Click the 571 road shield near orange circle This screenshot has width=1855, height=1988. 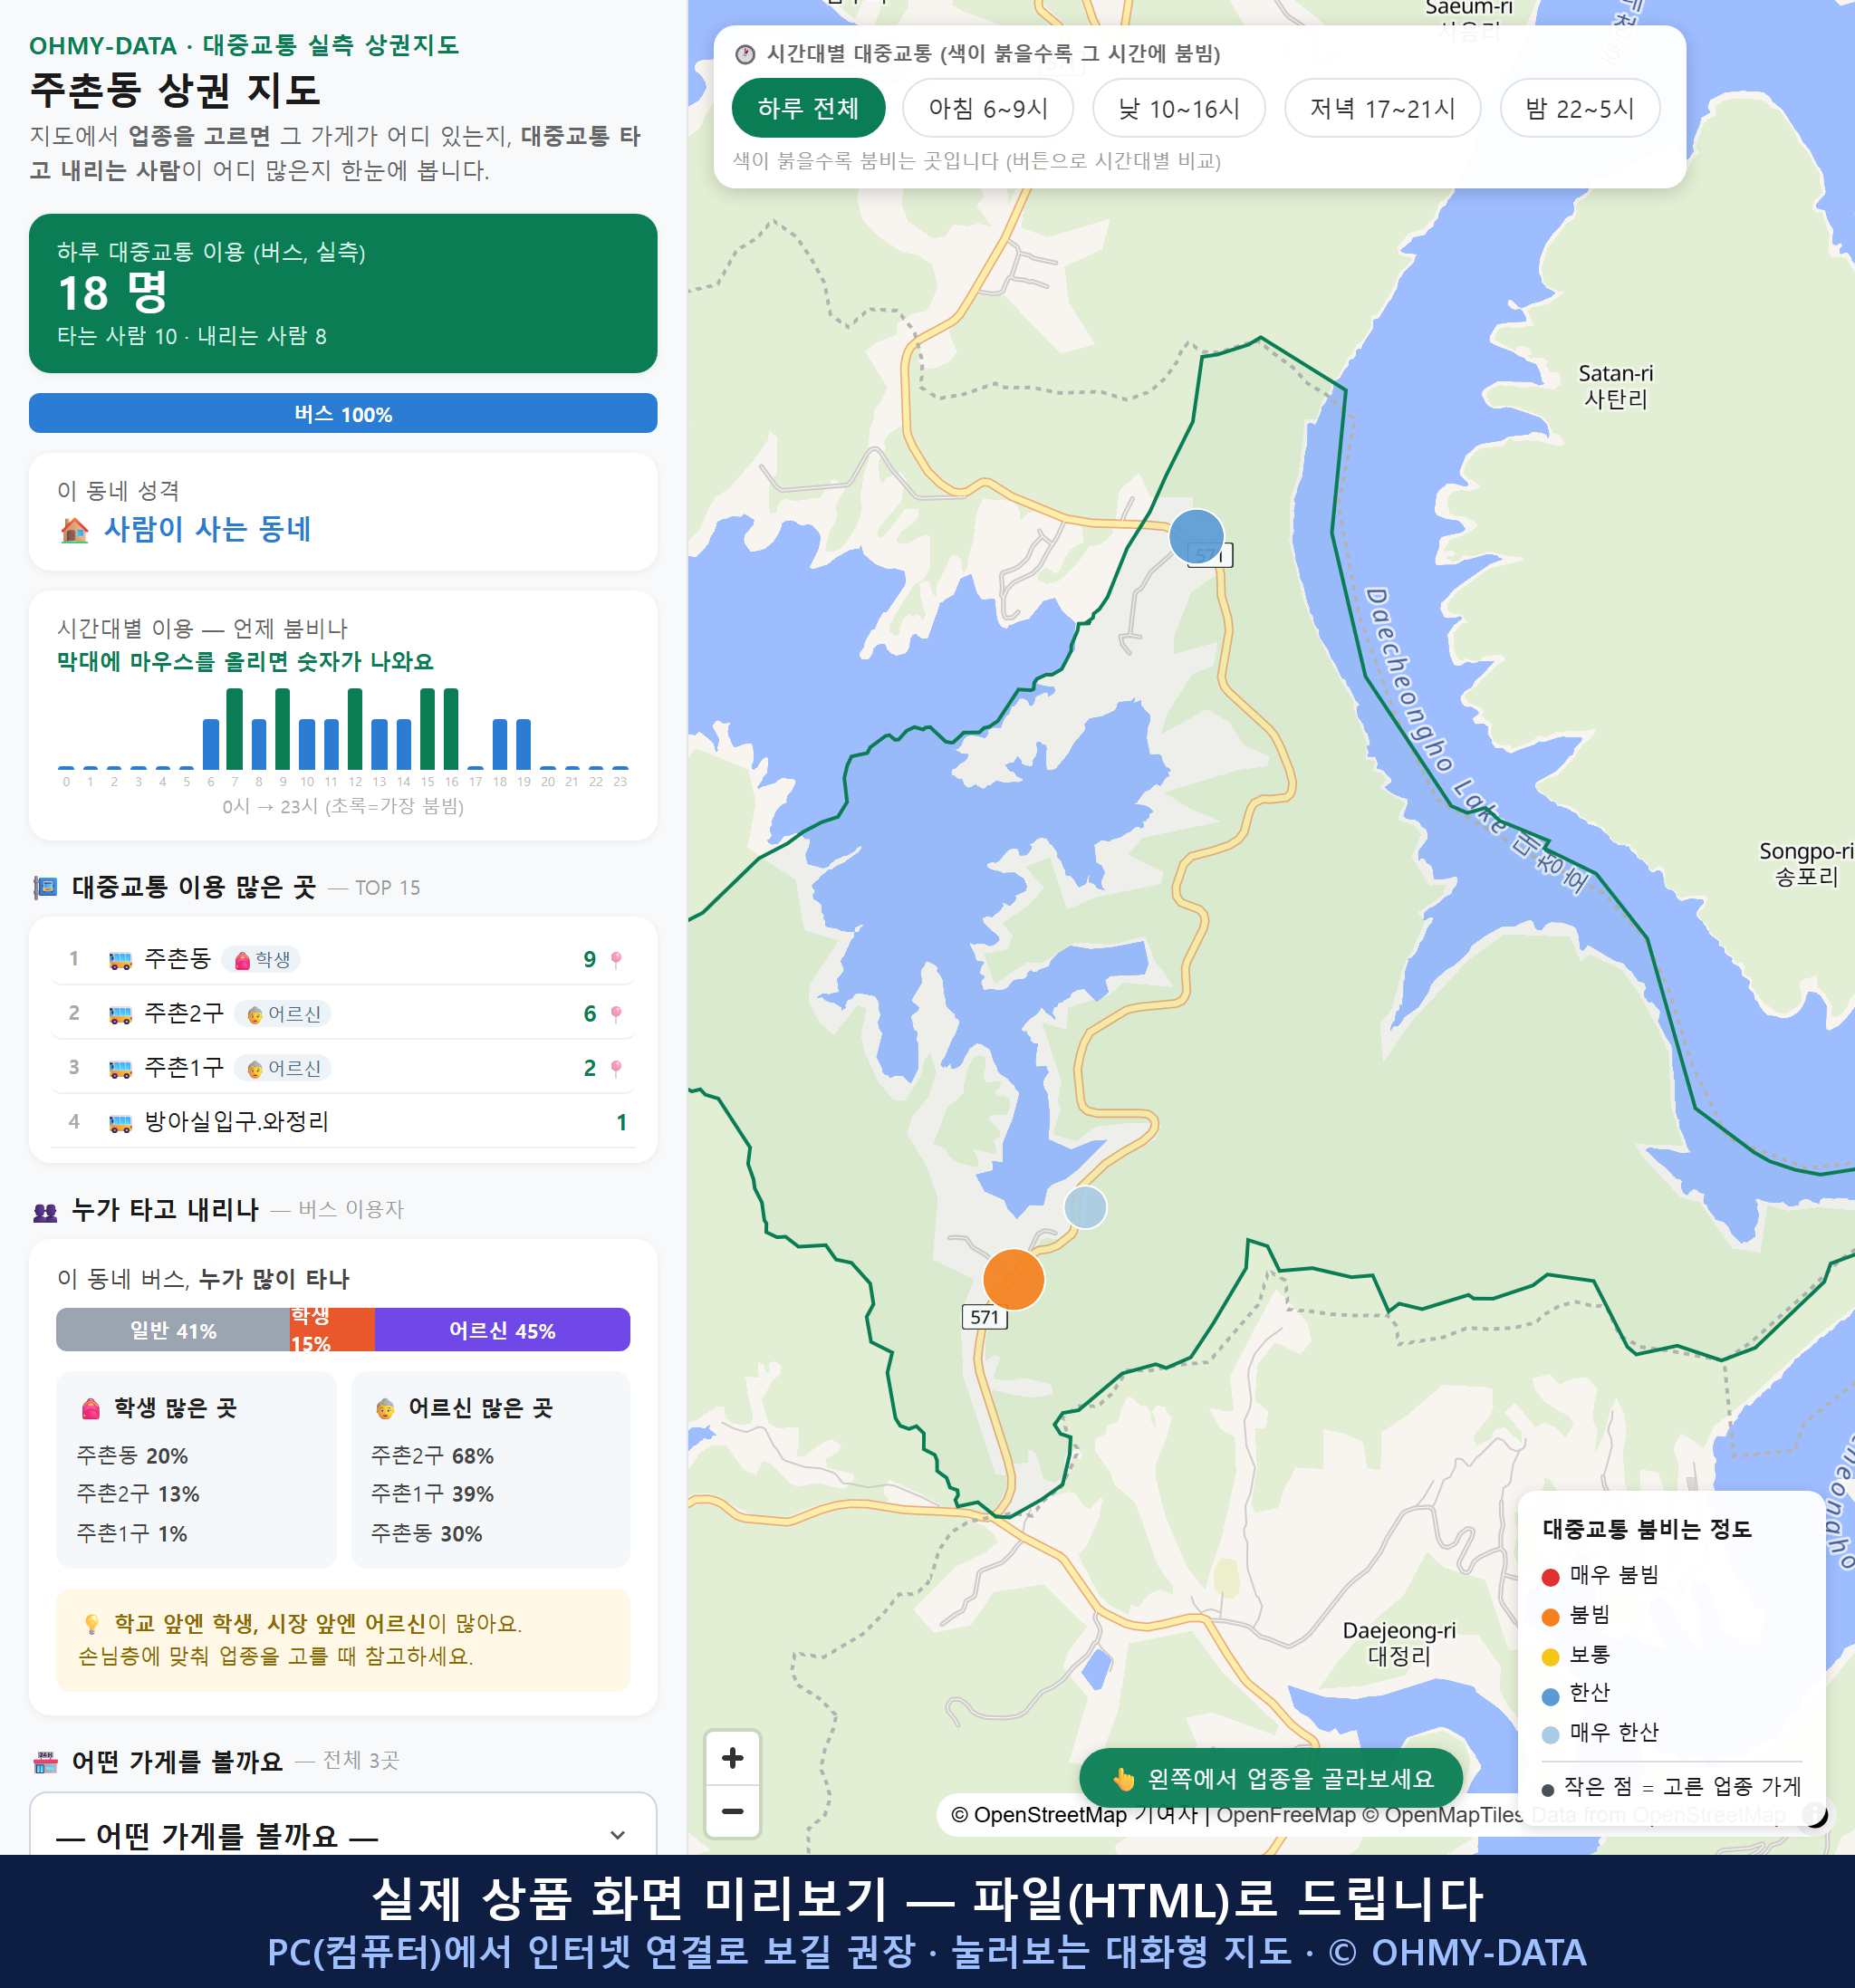pos(984,1317)
